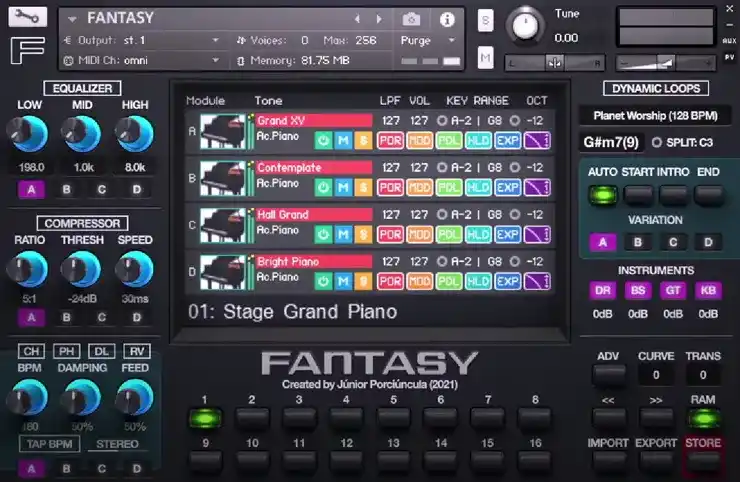Open velocity curve icon on Hall Grand row

tap(537, 234)
